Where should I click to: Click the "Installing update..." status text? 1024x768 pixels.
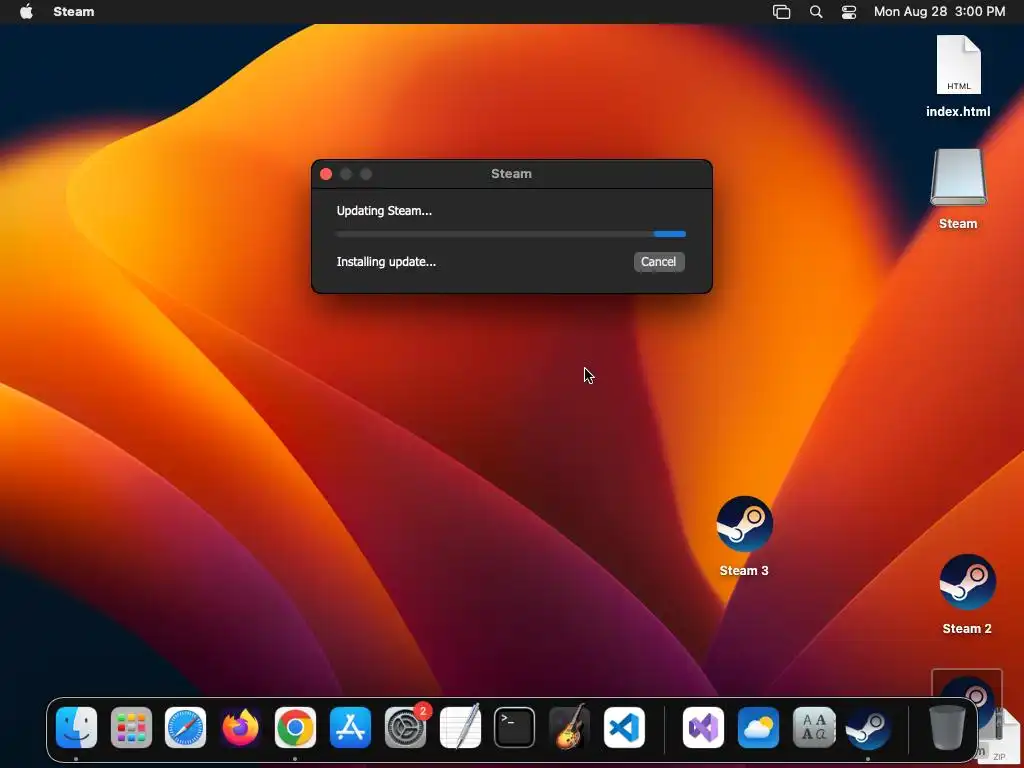point(386,262)
